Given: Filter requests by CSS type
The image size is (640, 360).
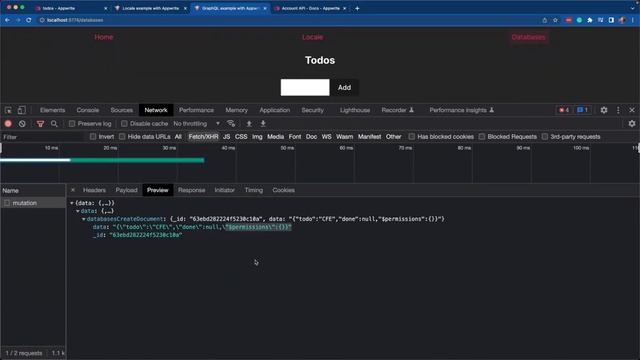Looking at the screenshot, I should tap(241, 137).
